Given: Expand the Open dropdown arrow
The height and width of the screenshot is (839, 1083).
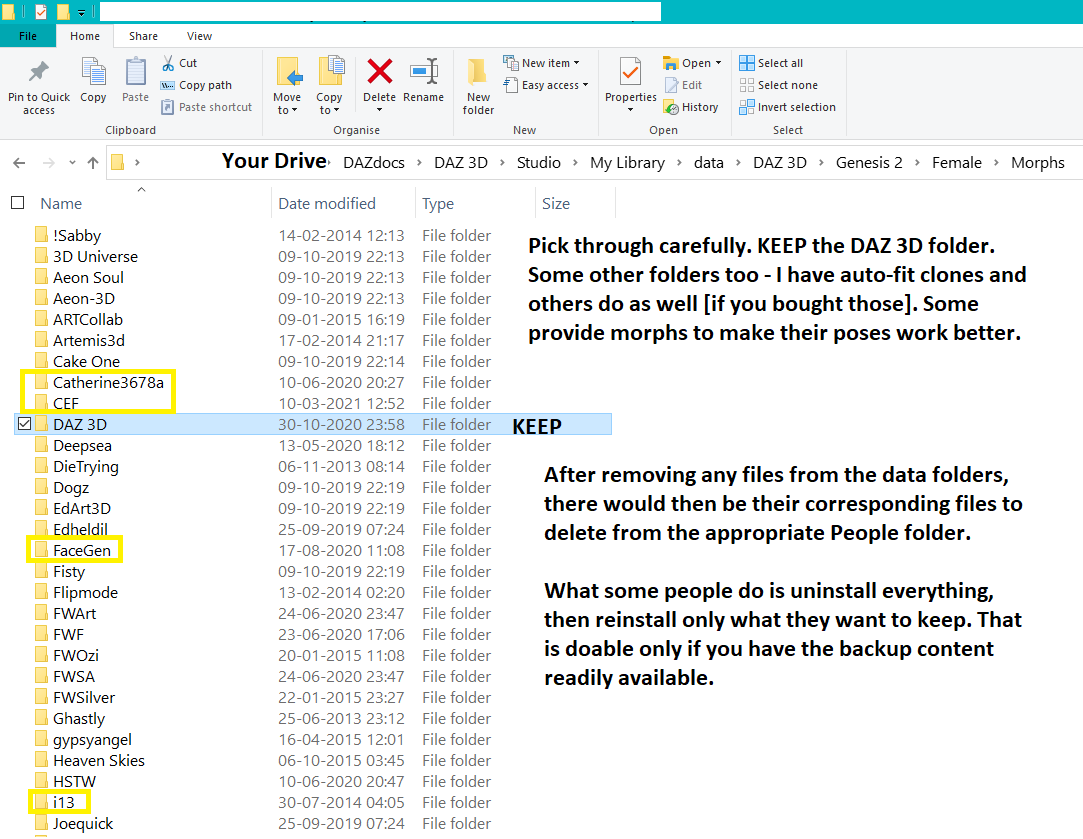Looking at the screenshot, I should pyautogui.click(x=718, y=63).
